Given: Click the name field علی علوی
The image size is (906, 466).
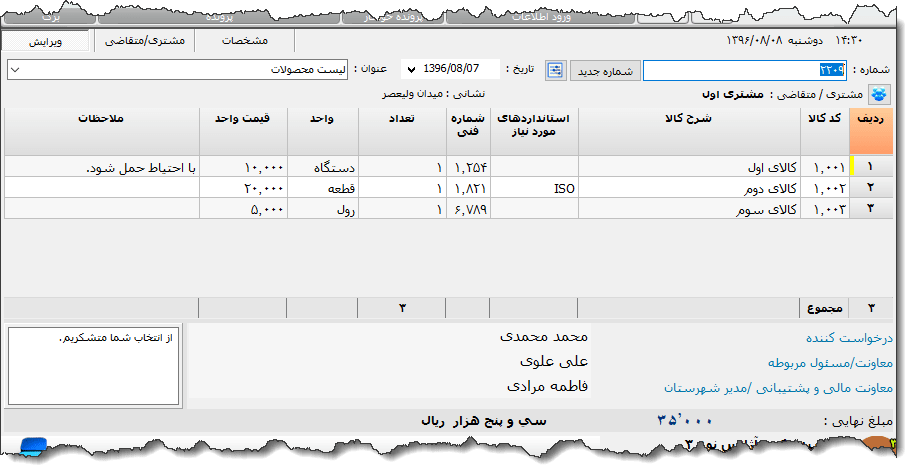Looking at the screenshot, I should (554, 361).
